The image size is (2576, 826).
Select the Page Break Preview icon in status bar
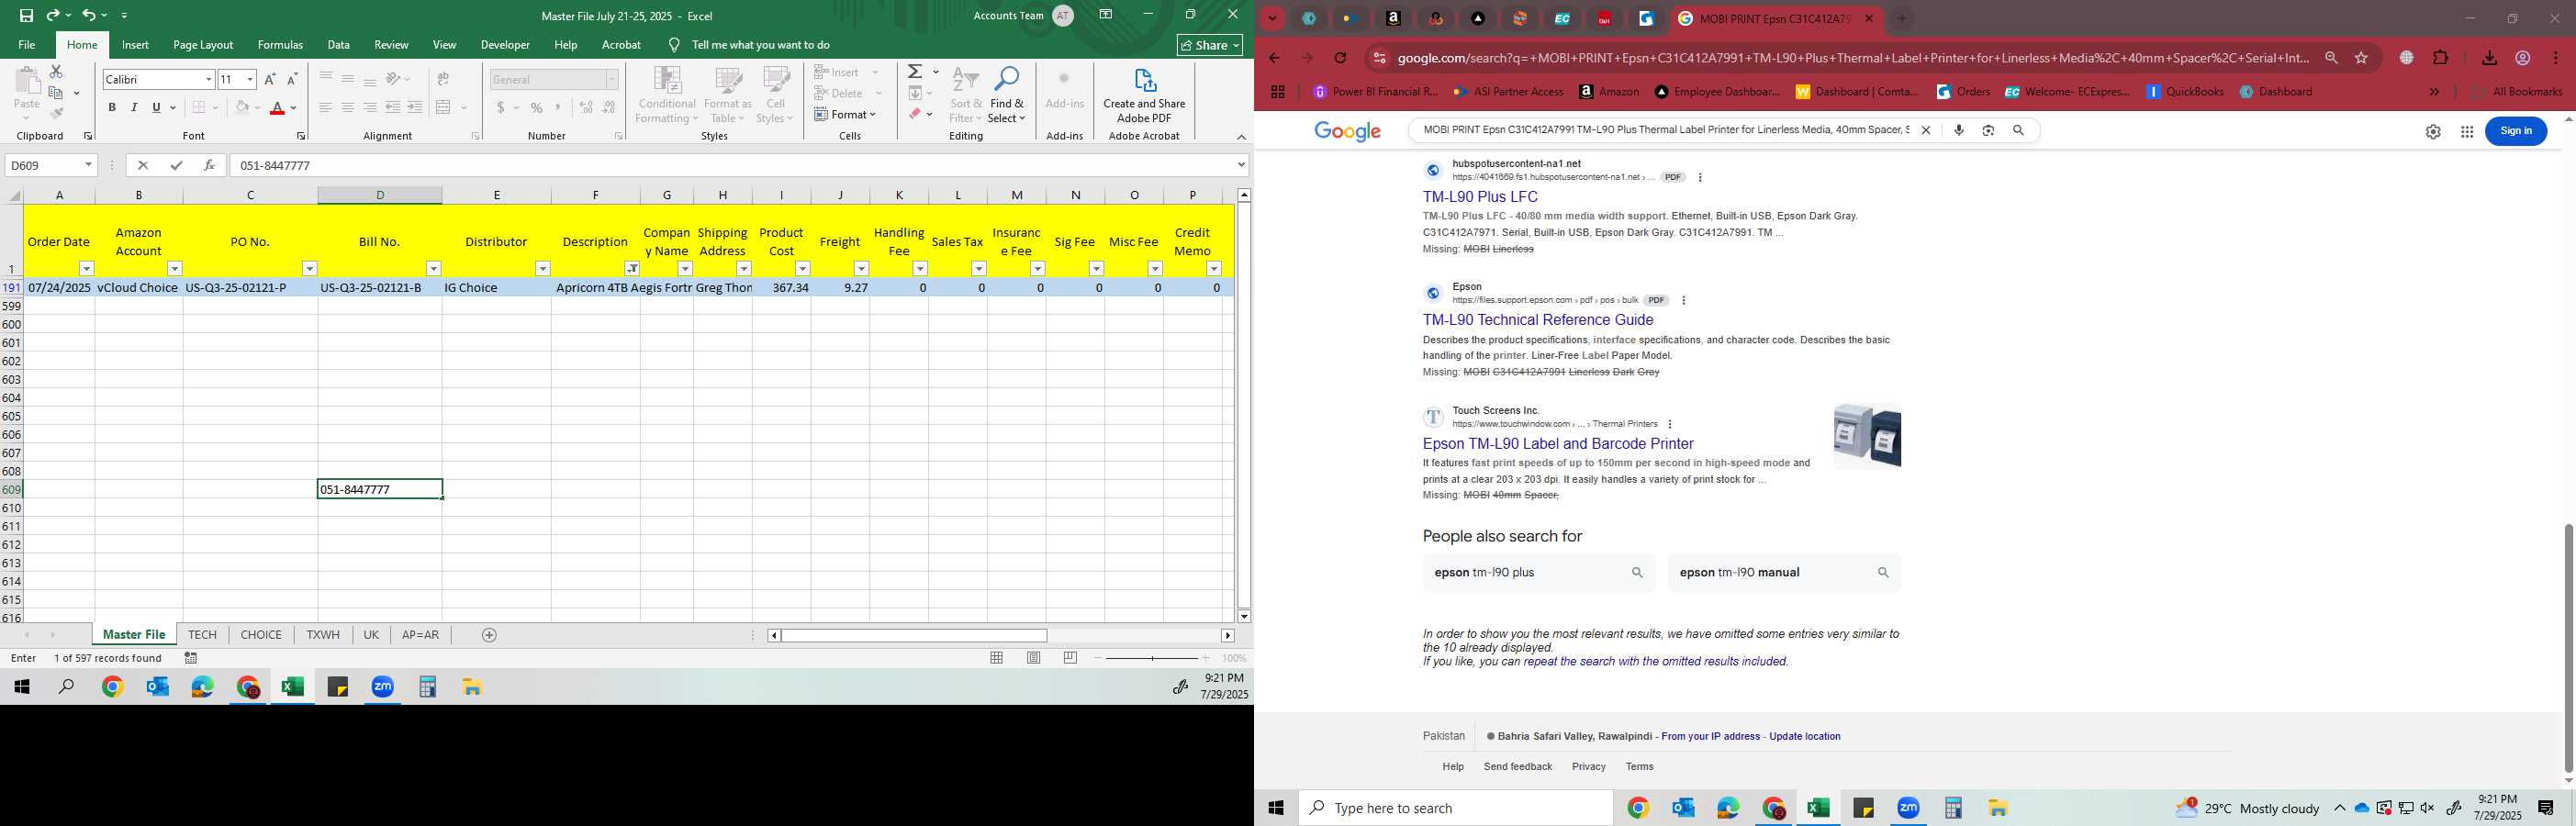coord(1071,658)
